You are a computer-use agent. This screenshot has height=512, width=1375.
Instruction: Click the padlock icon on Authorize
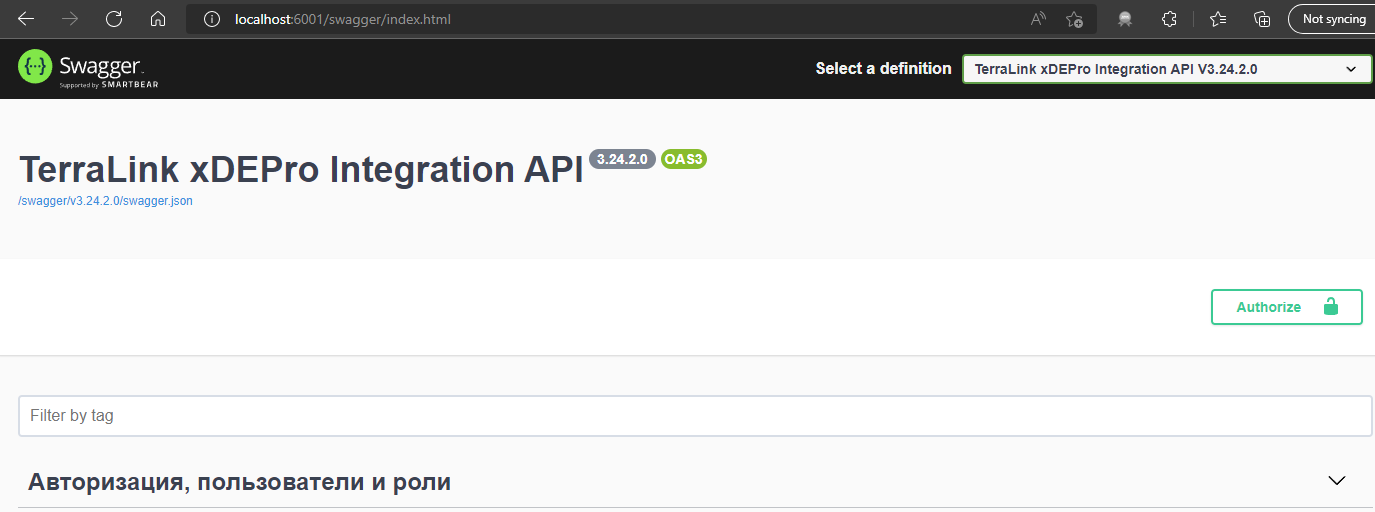click(x=1330, y=306)
